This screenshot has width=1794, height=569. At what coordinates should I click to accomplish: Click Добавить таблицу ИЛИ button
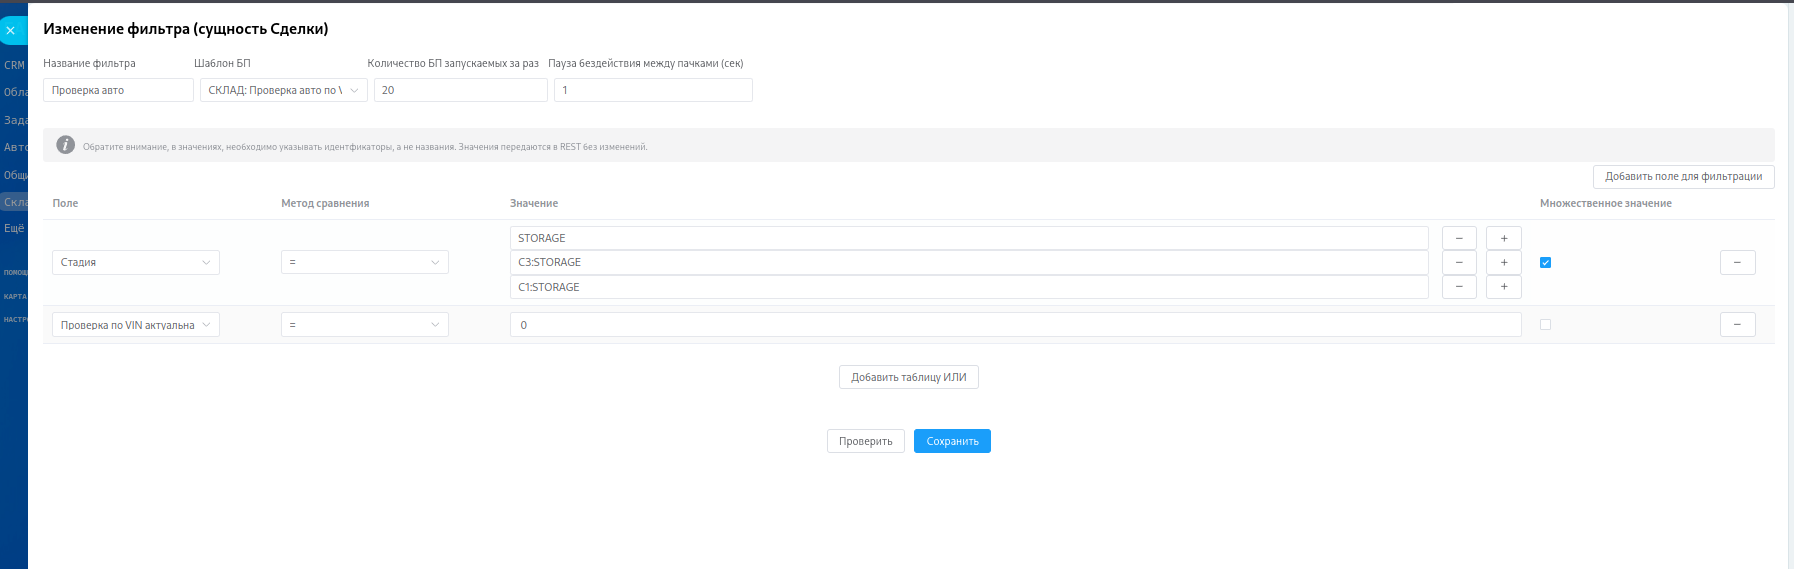909,377
